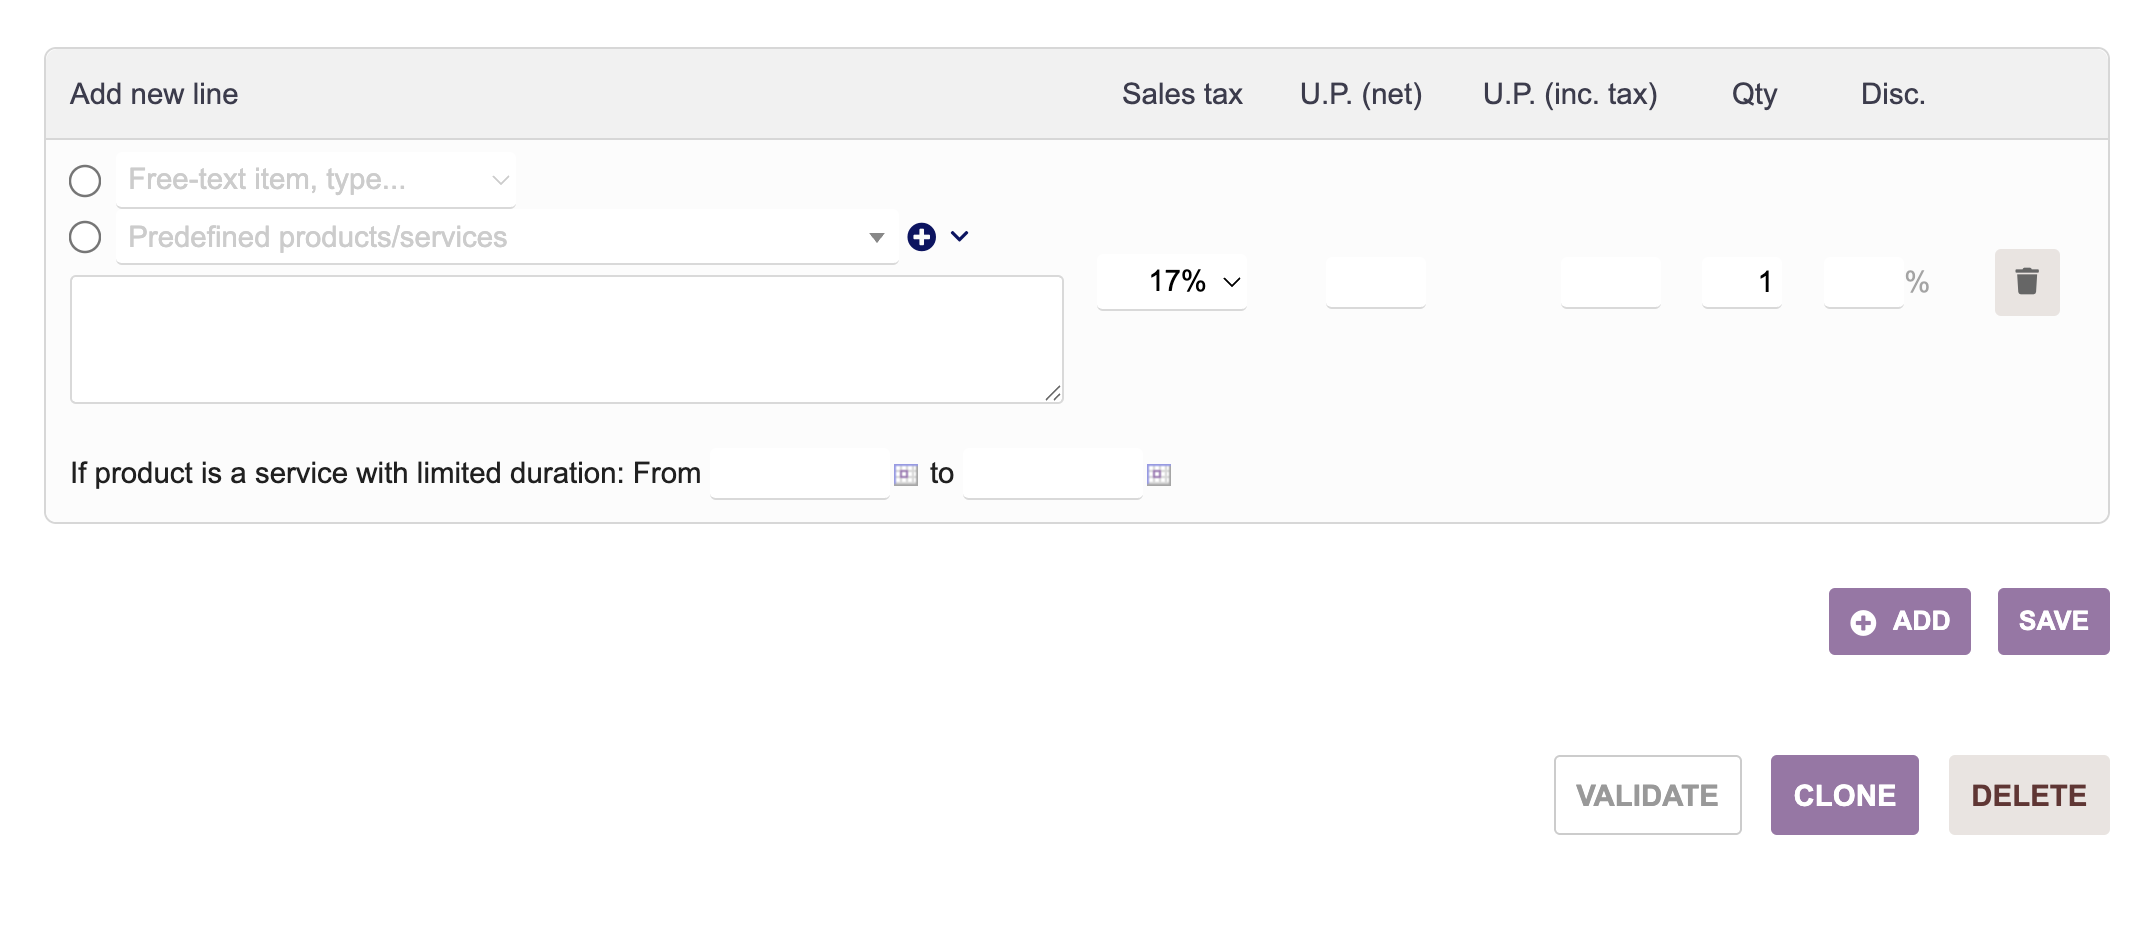The image size is (2156, 940).
Task: Click the DELETE button
Action: (2028, 795)
